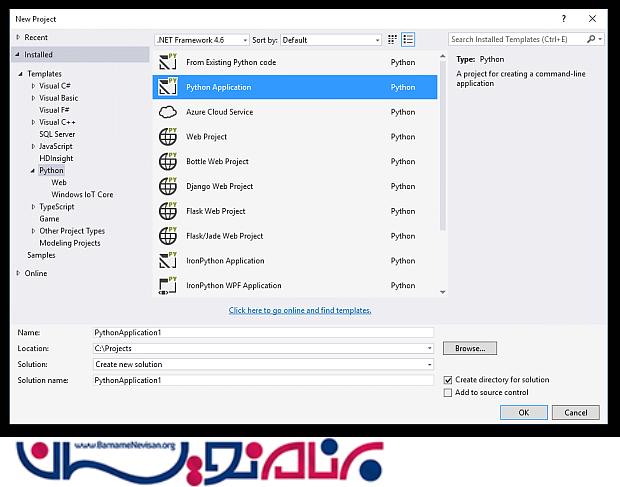
Task: Select Web under Python
Action: (x=59, y=183)
